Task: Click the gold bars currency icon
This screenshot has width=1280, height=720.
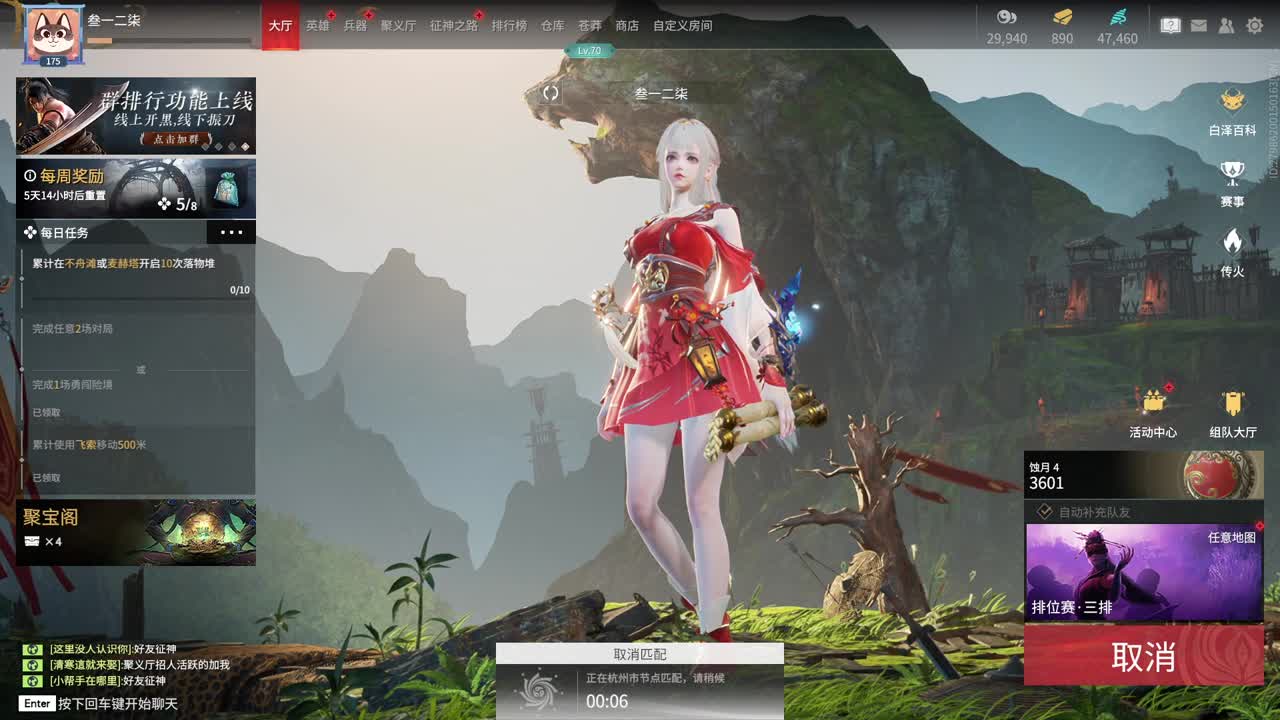Action: click(x=1062, y=17)
